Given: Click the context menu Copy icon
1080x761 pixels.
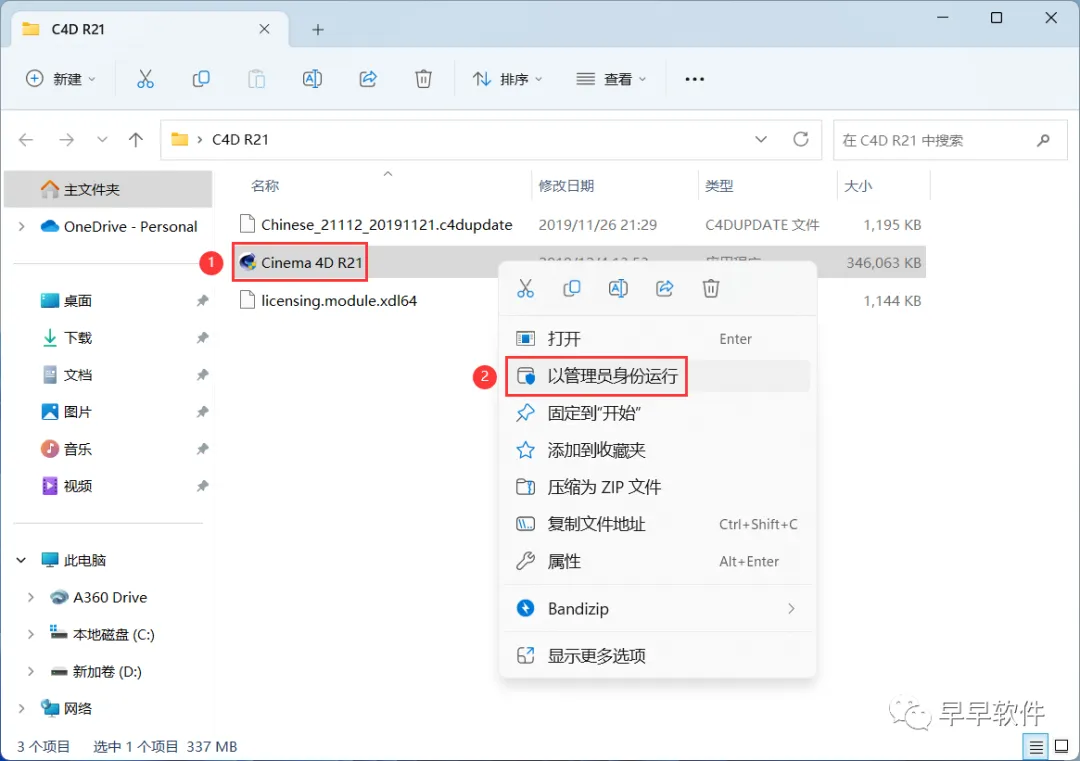Looking at the screenshot, I should pyautogui.click(x=572, y=289).
